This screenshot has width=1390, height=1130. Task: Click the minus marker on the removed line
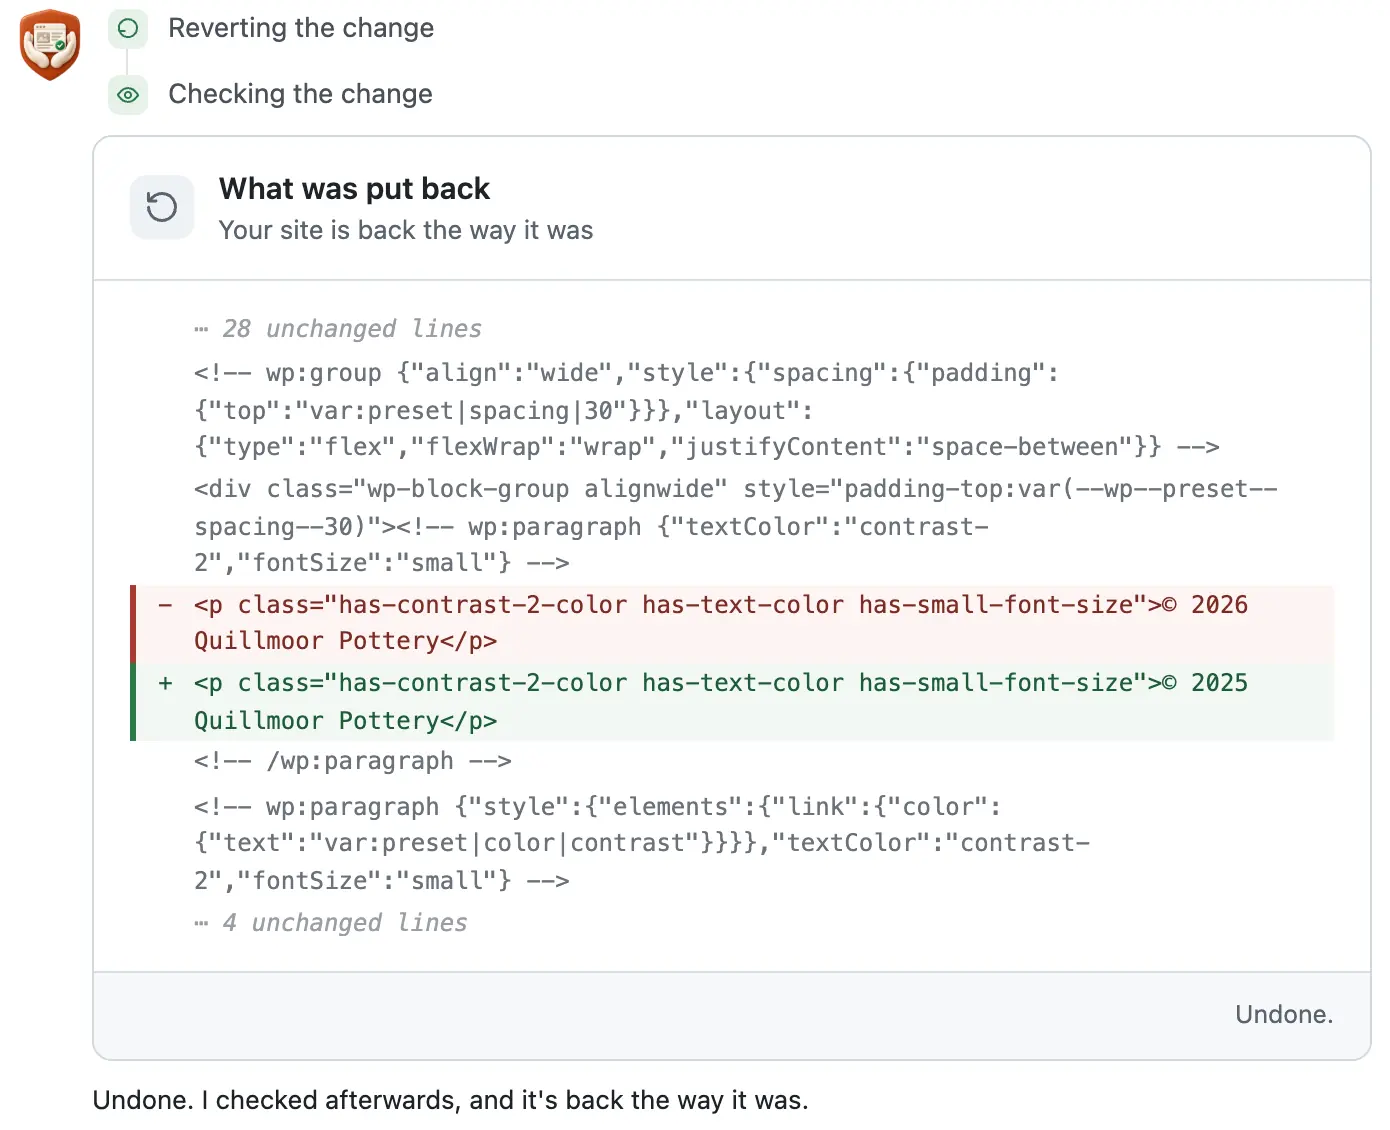click(166, 605)
